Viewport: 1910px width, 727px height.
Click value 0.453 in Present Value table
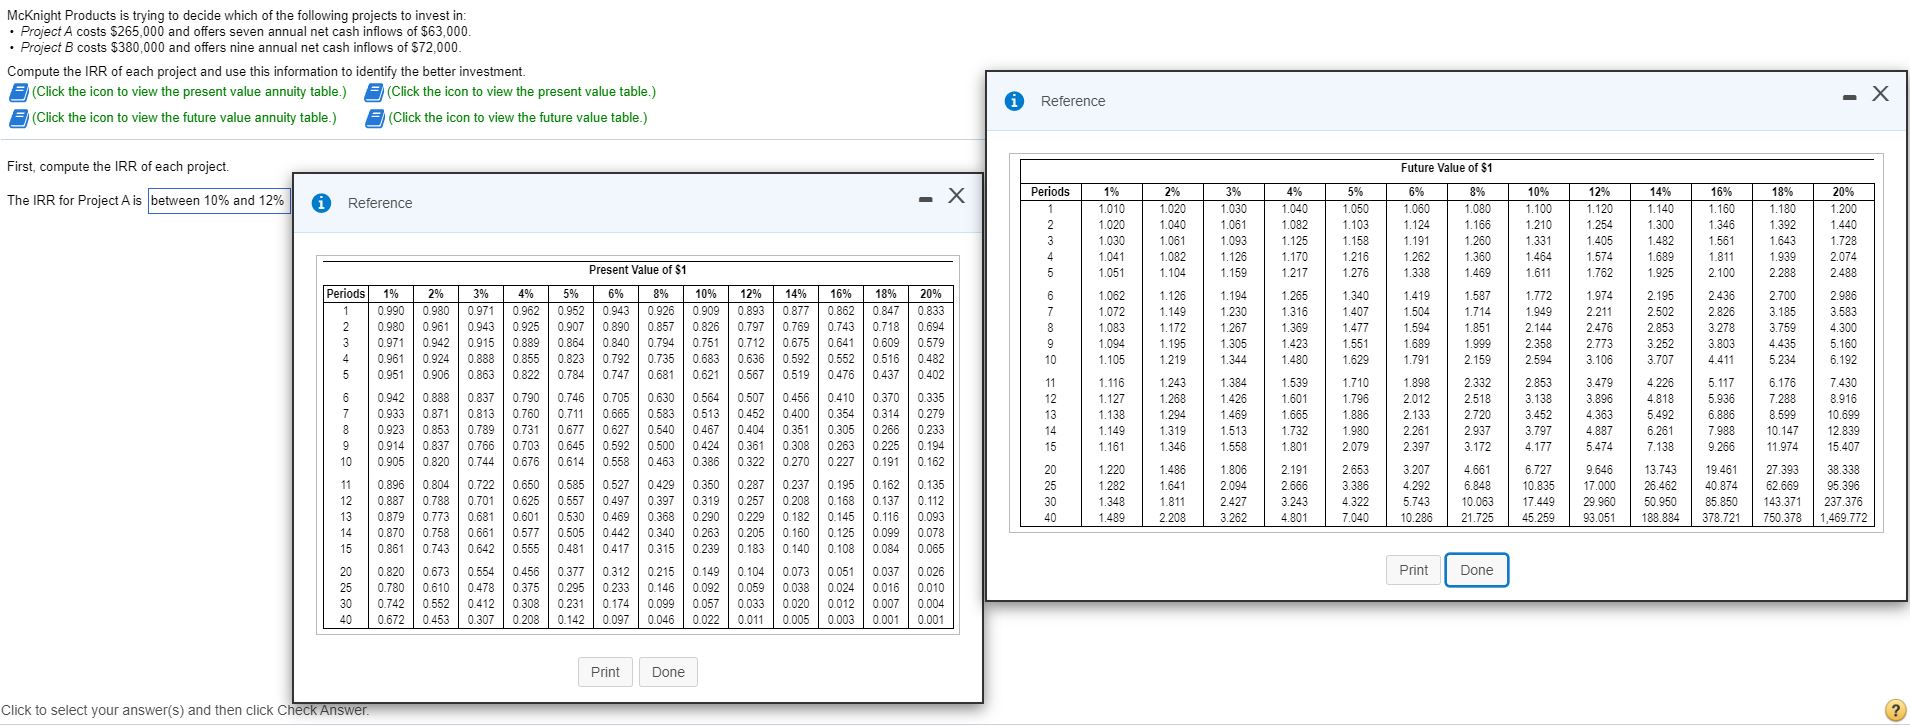point(436,620)
